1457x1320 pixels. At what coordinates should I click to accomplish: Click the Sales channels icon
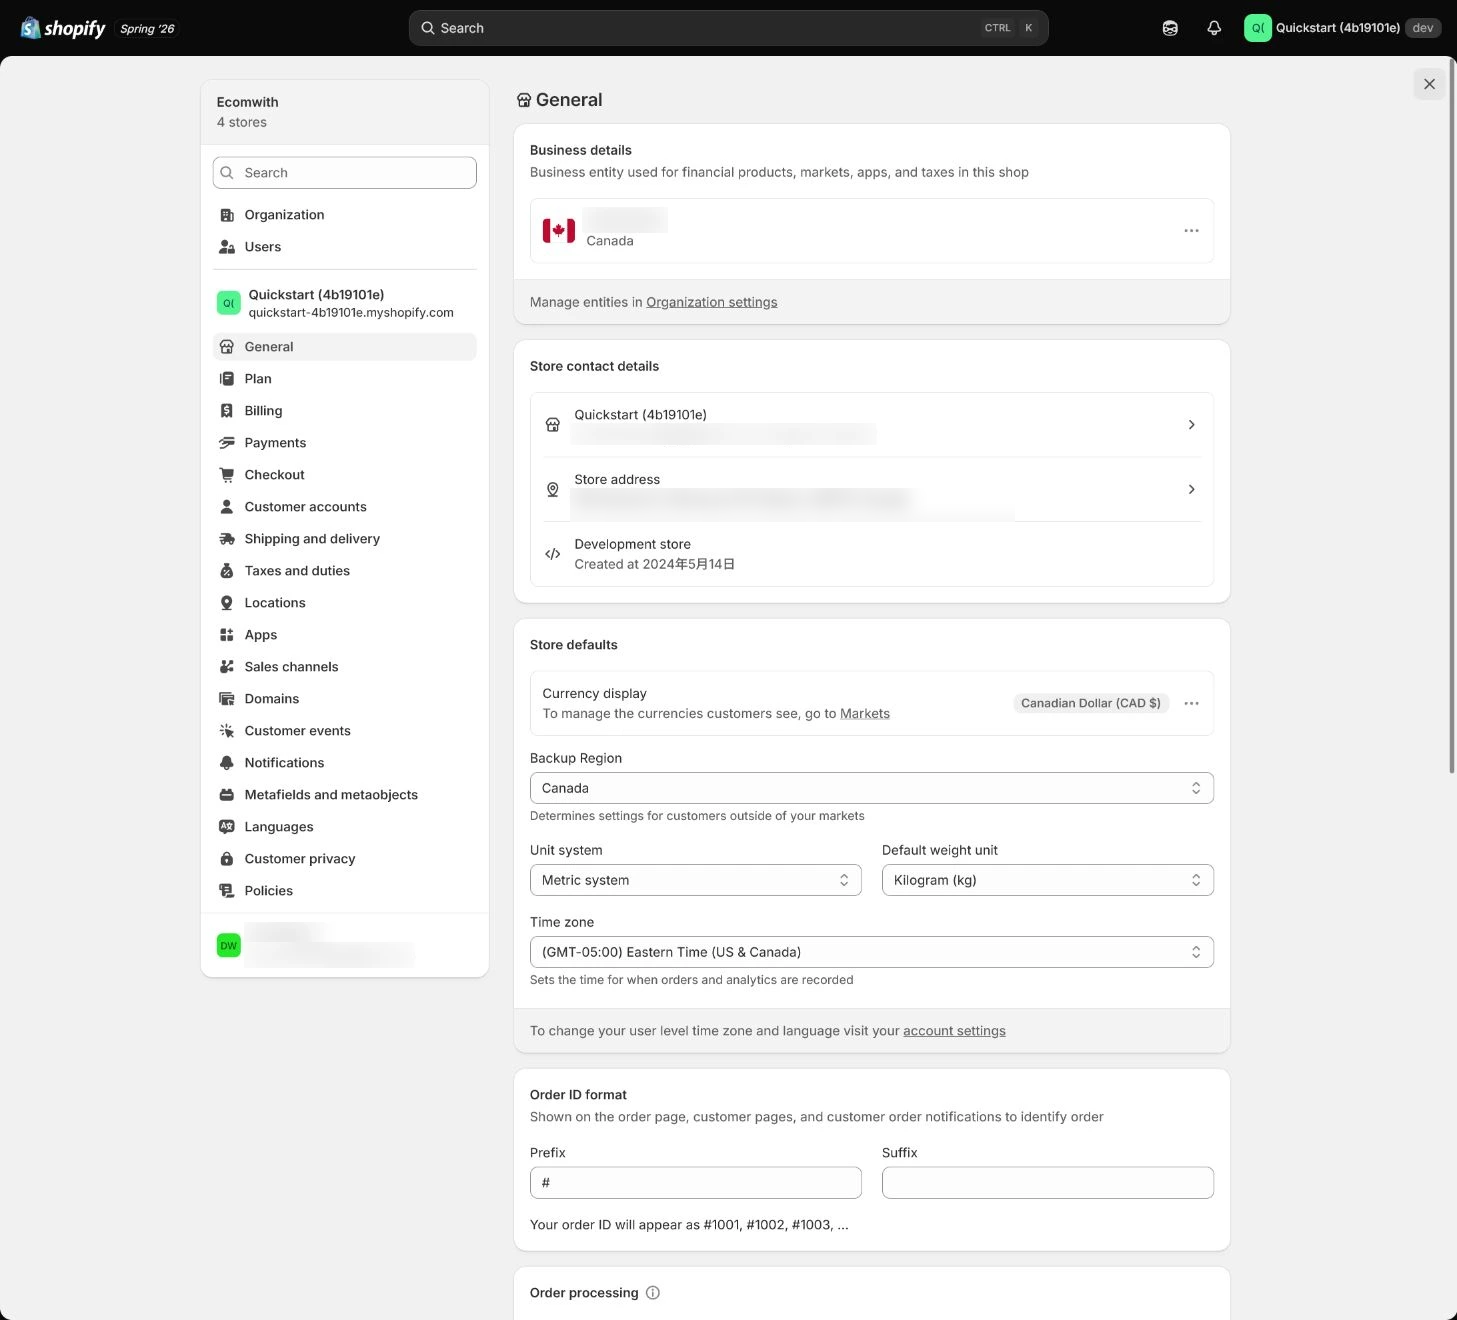coord(227,667)
